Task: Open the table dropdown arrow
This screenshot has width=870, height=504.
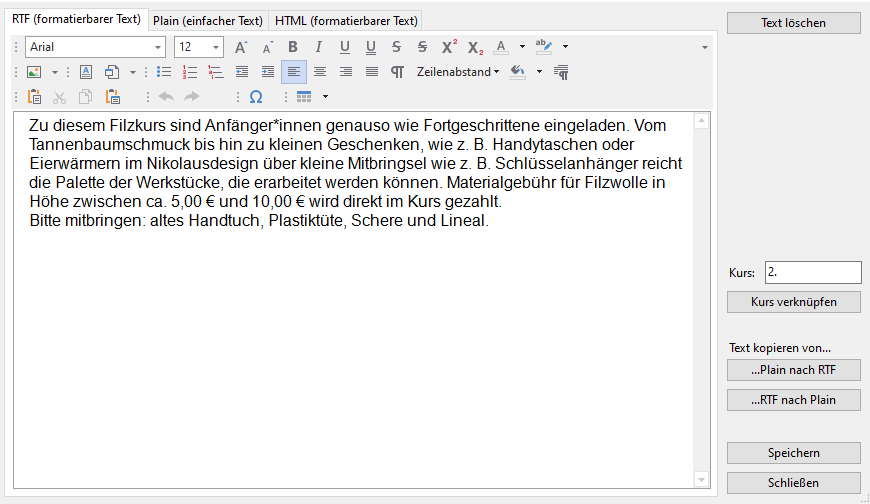Action: coord(326,97)
